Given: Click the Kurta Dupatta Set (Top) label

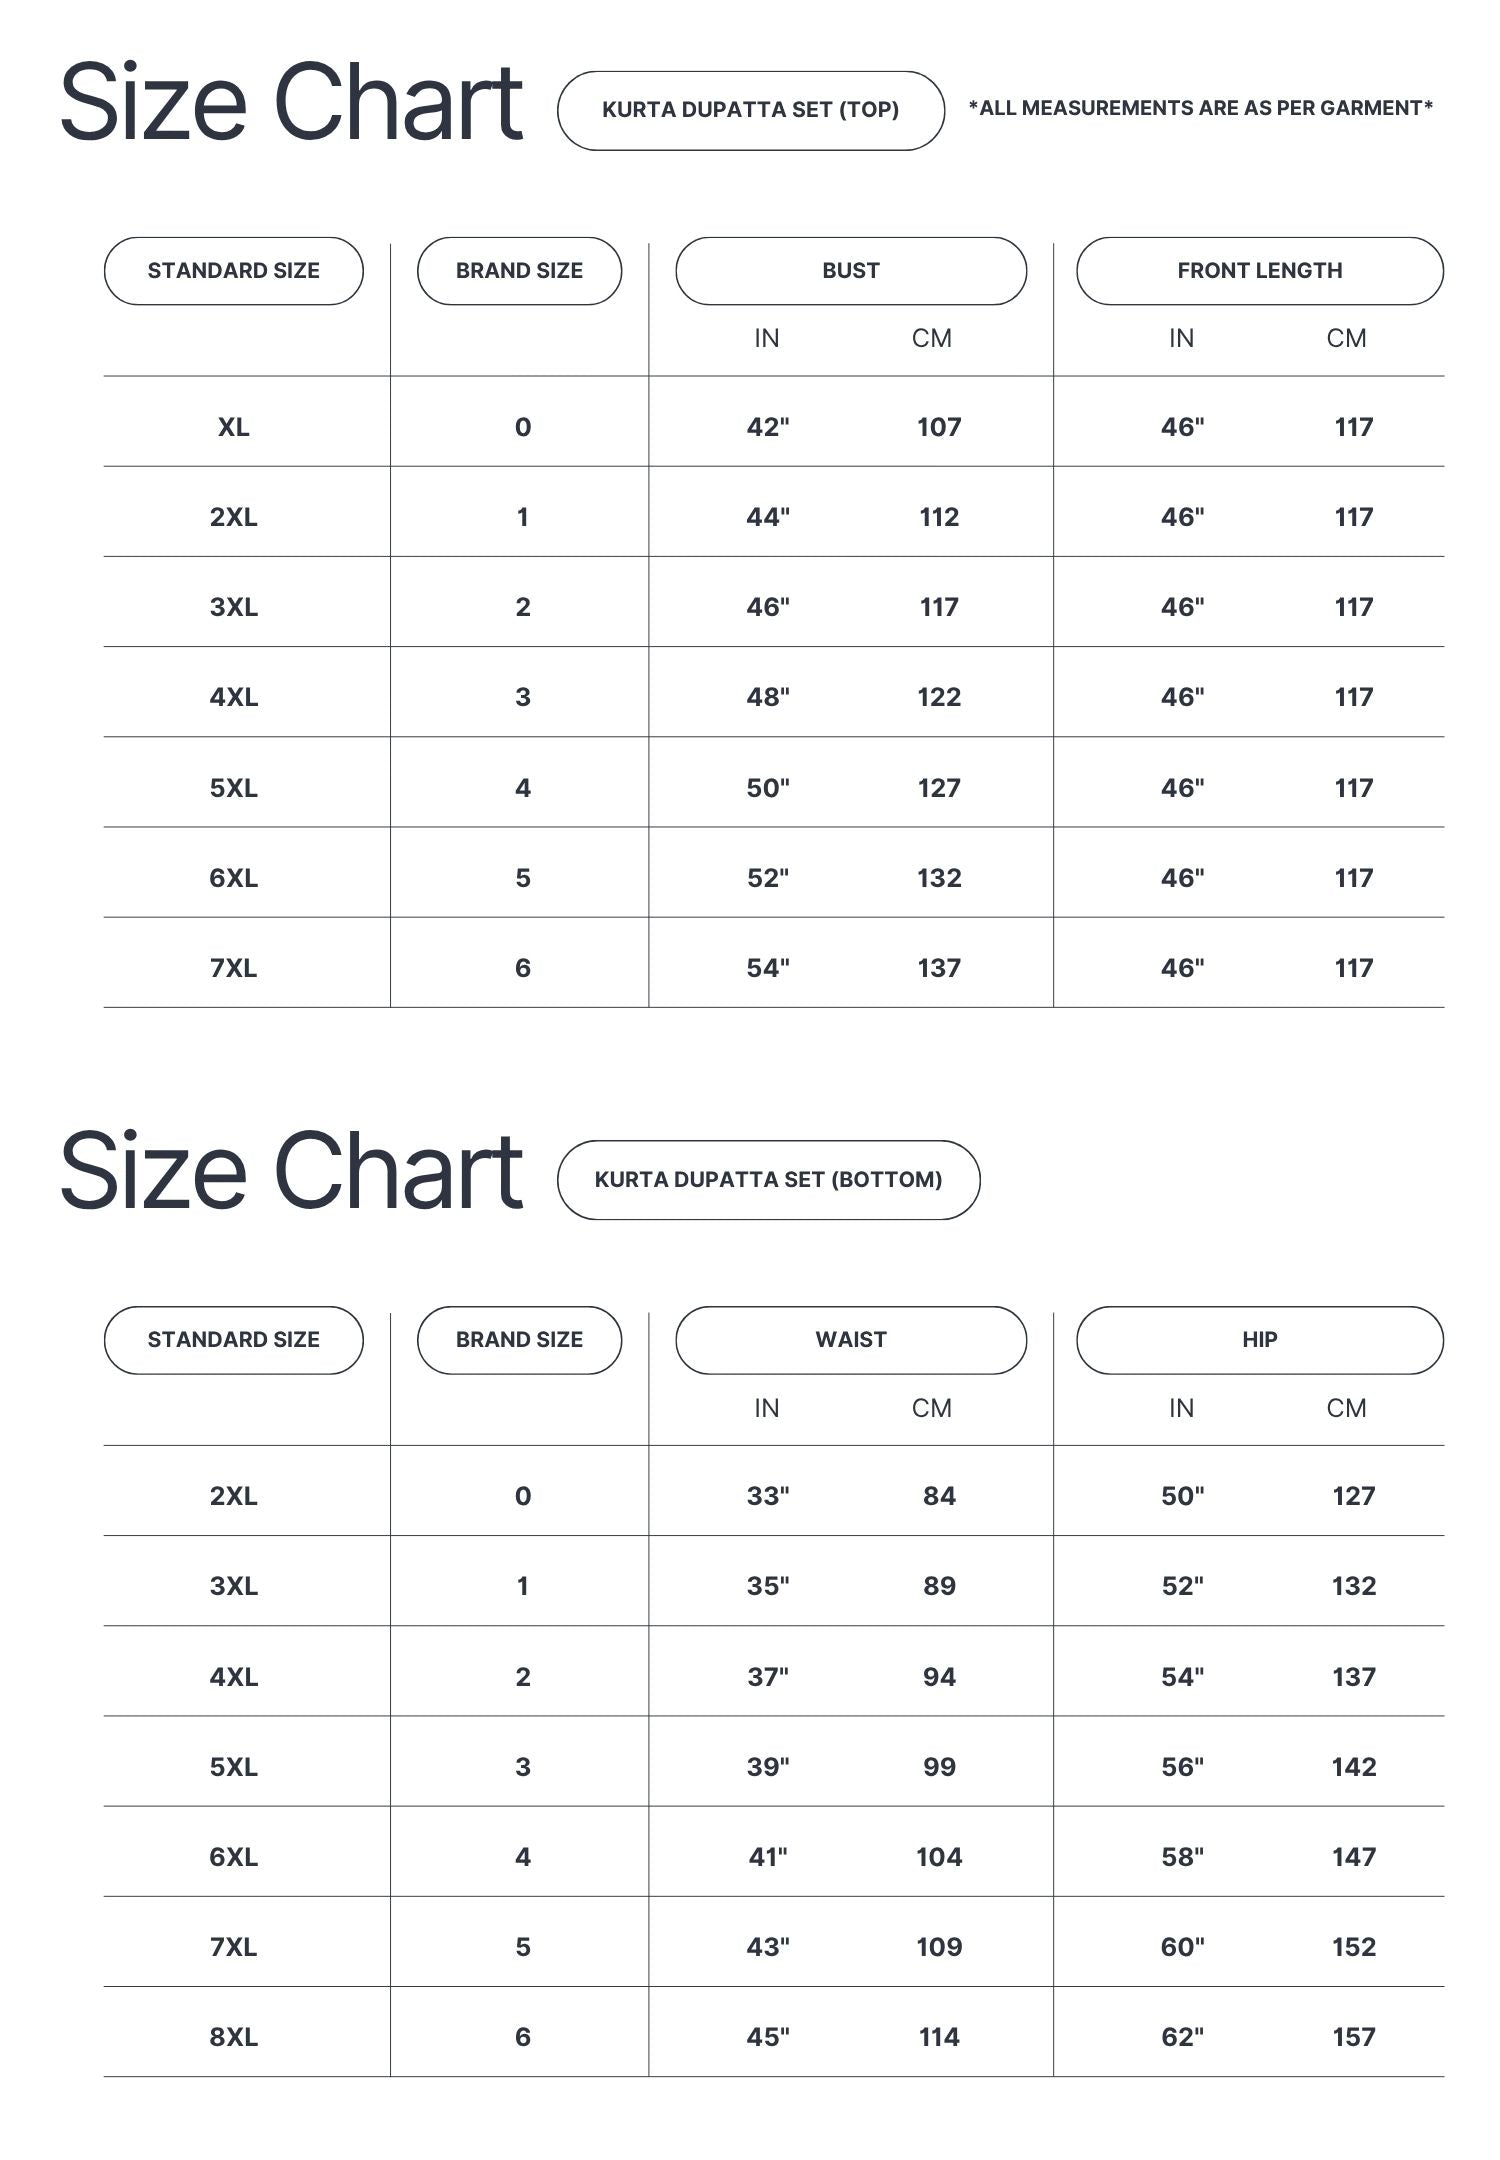Looking at the screenshot, I should [x=750, y=110].
